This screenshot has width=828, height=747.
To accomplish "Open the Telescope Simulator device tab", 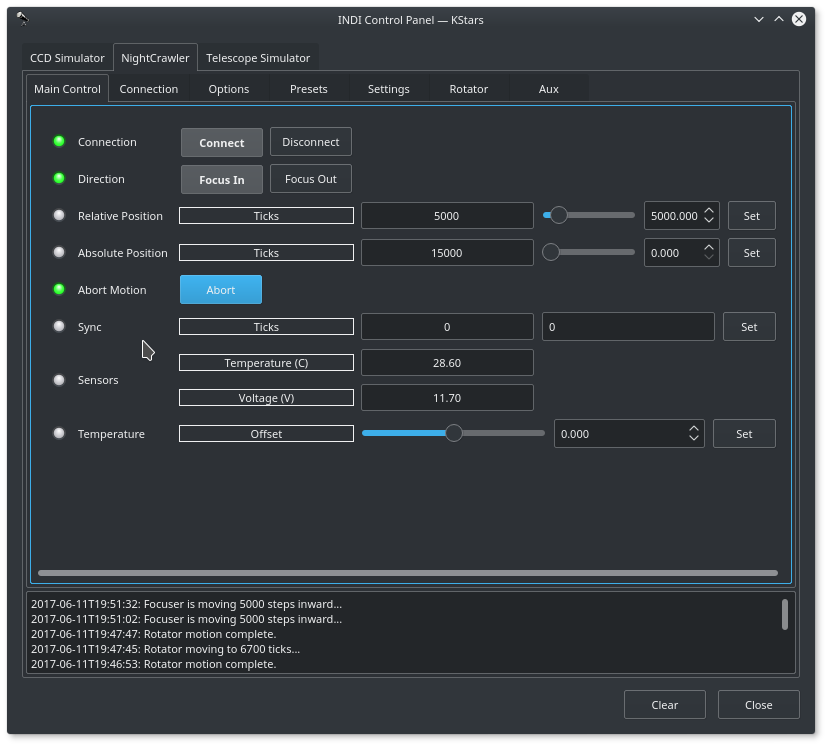I will pos(258,58).
